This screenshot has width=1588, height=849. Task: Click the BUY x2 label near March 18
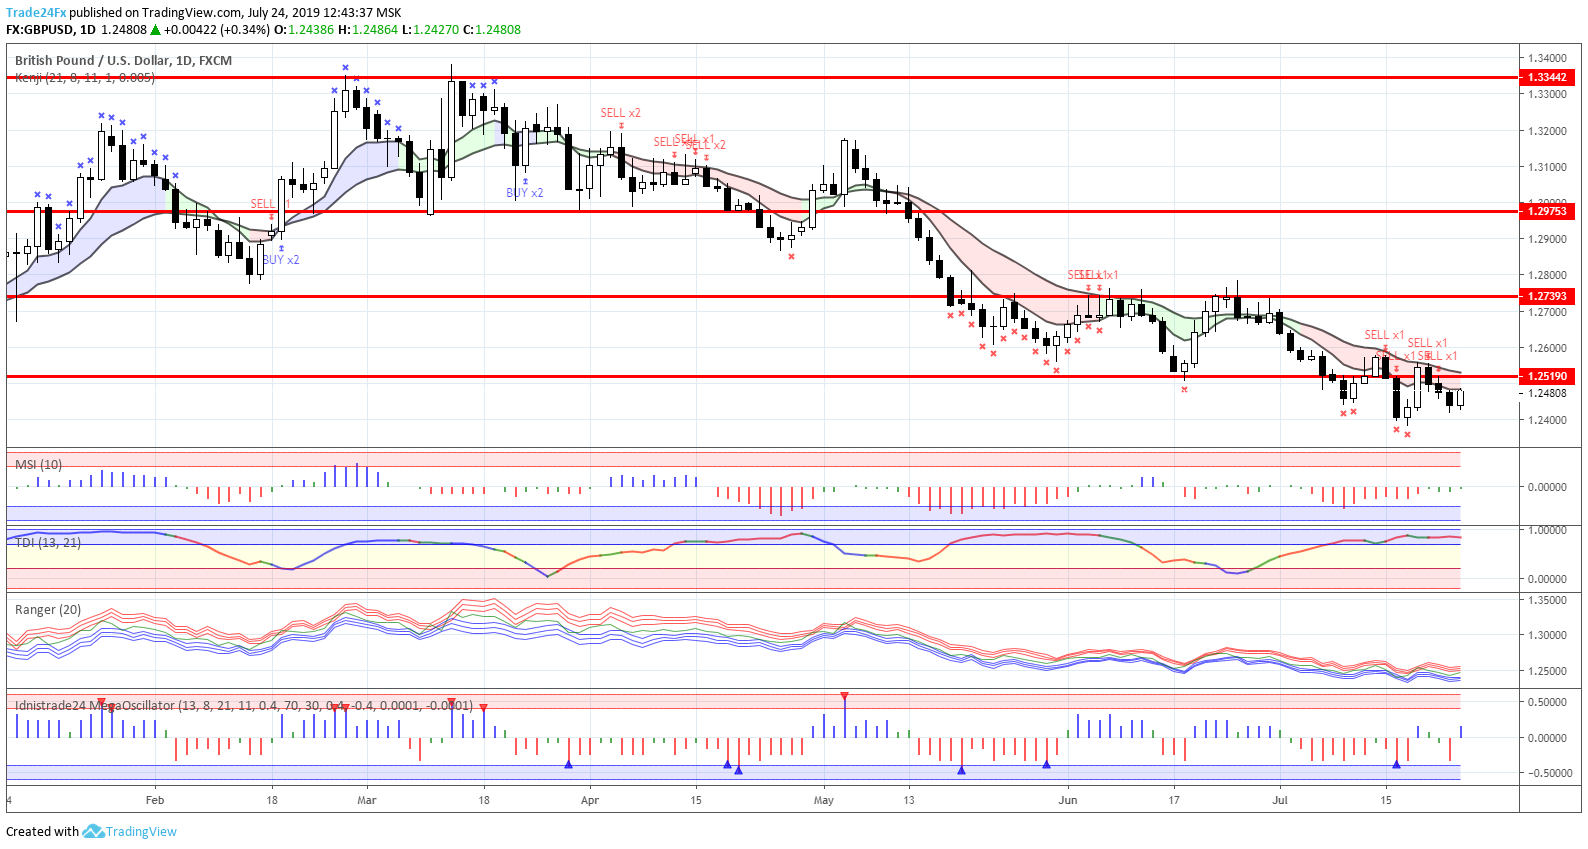525,193
